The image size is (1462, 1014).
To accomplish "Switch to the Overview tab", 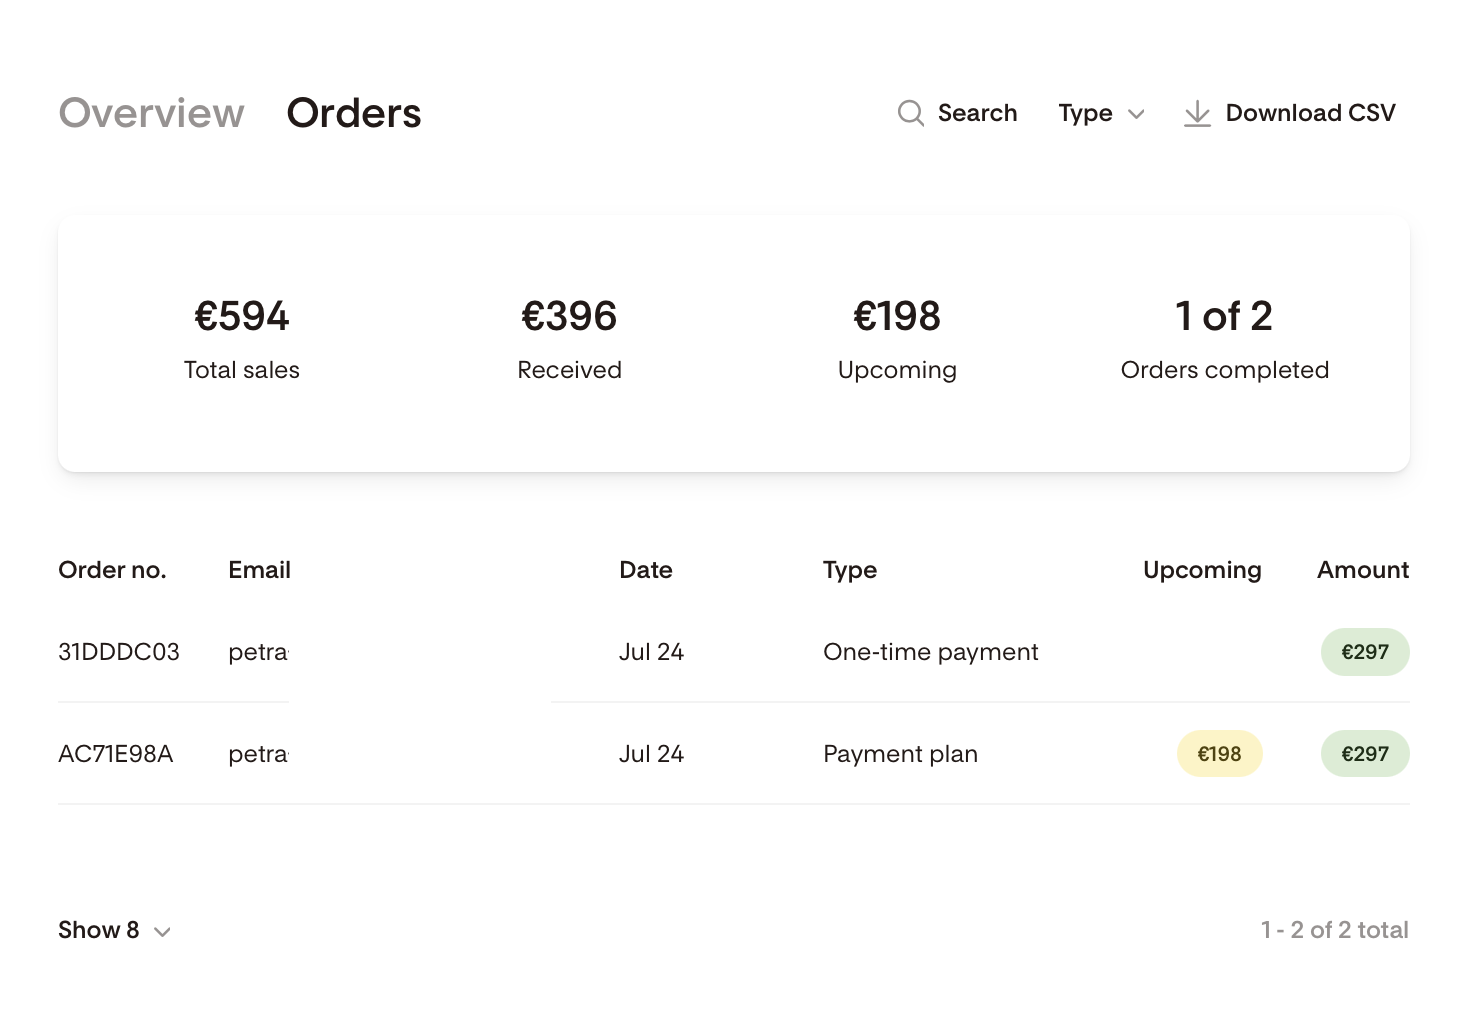I will [152, 113].
